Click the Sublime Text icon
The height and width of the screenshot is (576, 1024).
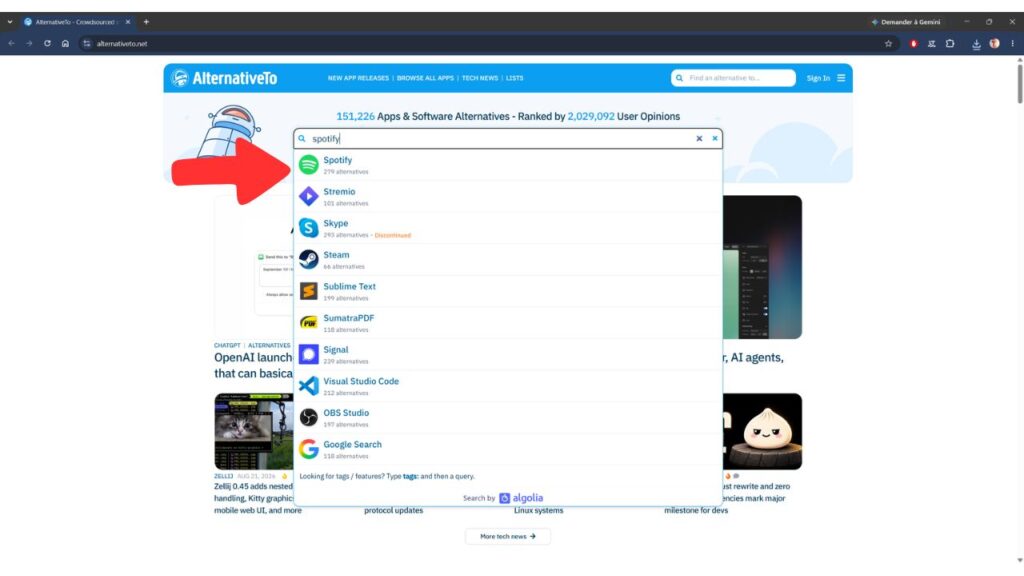coord(308,291)
